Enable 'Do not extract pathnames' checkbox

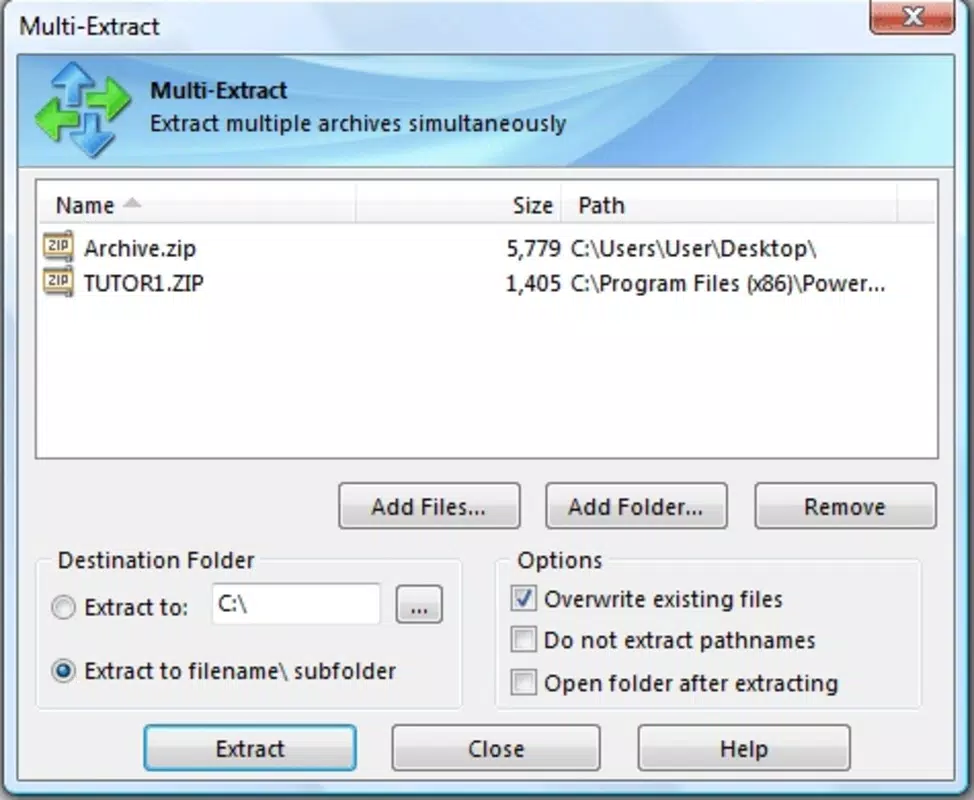[523, 640]
